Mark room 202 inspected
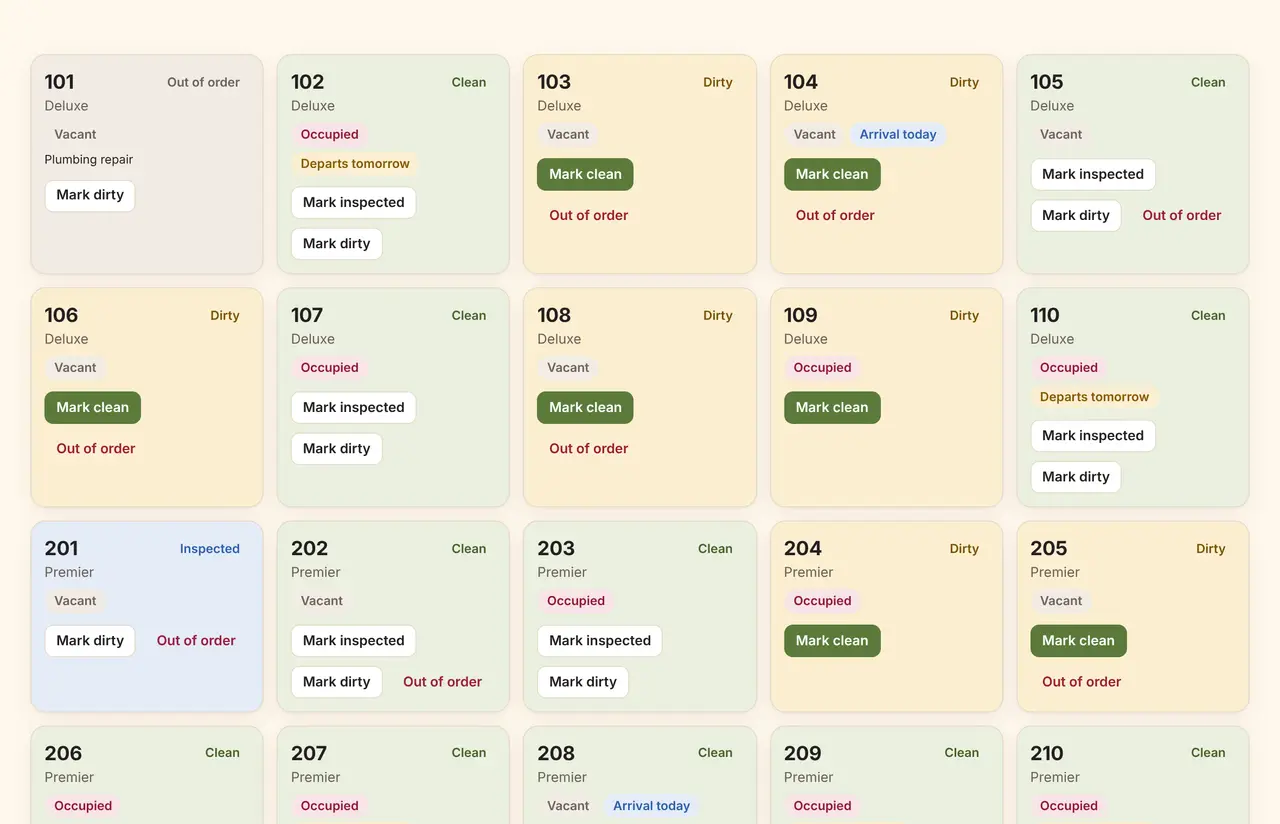The height and width of the screenshot is (824, 1280). (x=353, y=640)
